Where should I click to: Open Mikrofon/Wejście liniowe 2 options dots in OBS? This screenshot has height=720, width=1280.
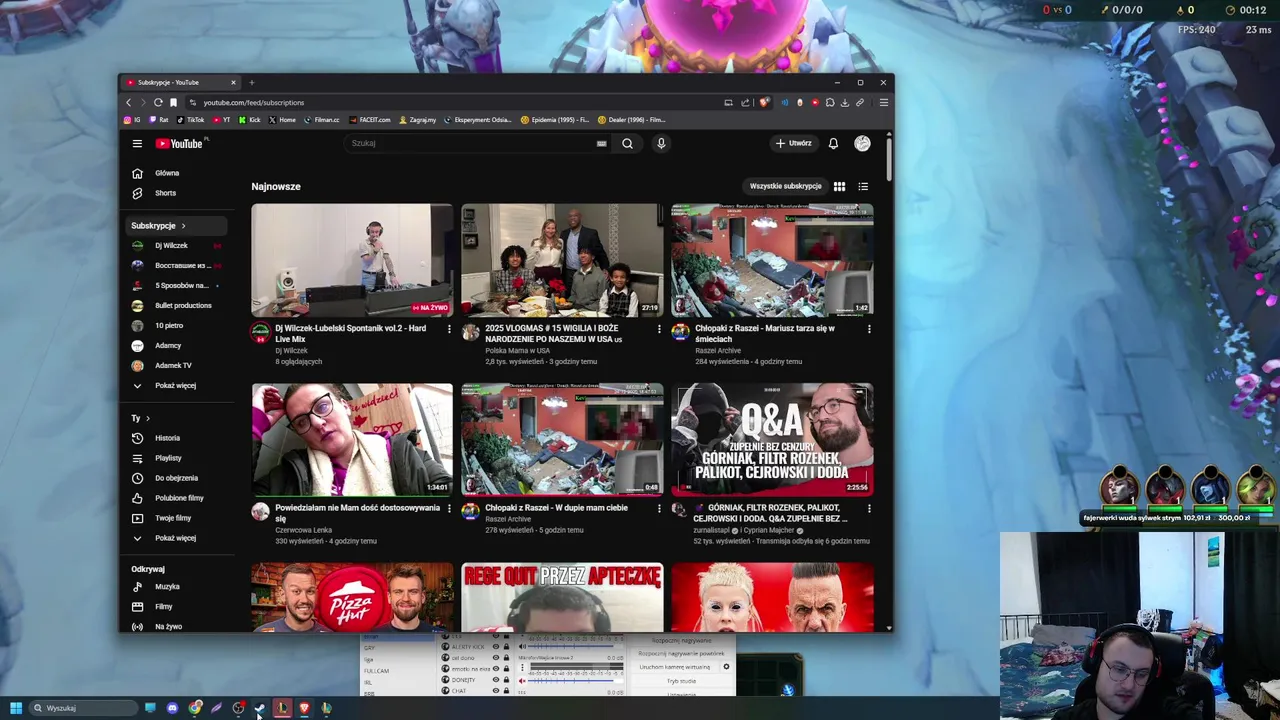point(522,667)
